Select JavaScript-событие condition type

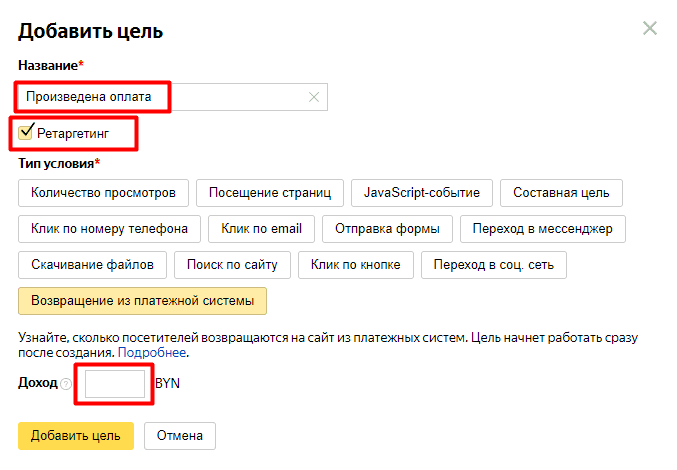[421, 192]
